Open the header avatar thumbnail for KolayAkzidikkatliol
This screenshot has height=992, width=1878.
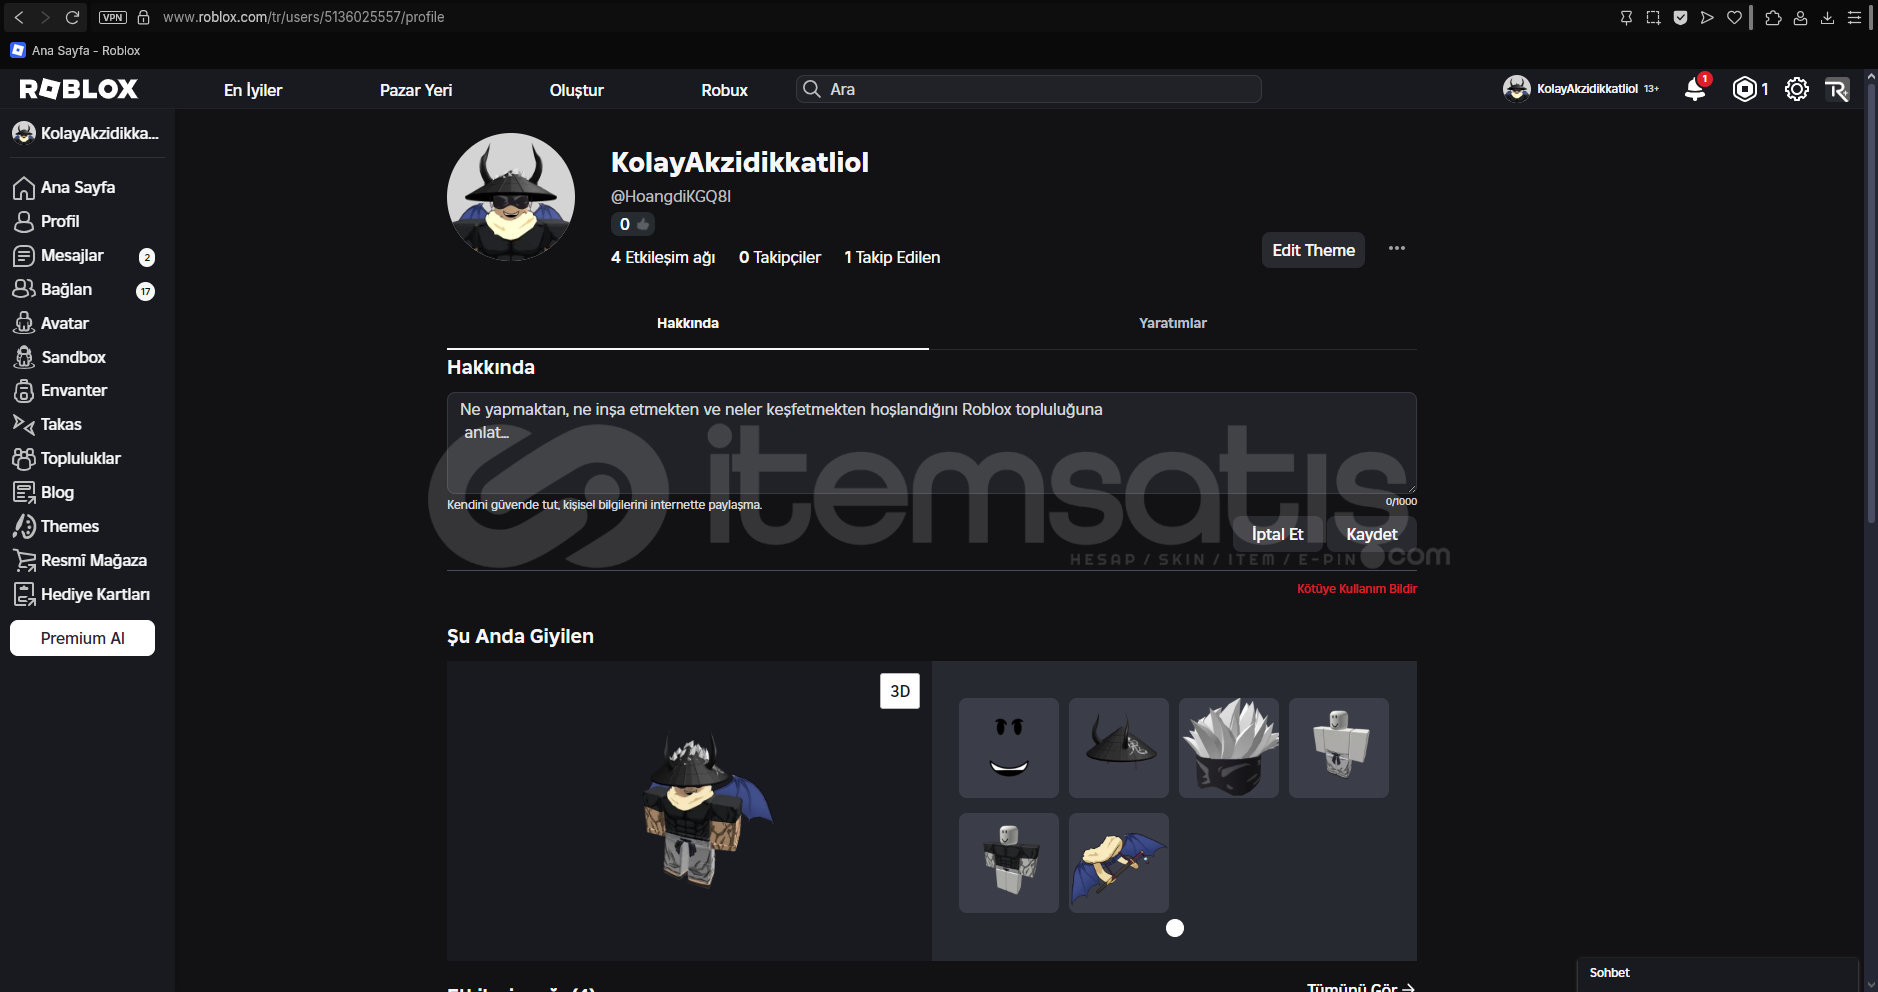1517,89
